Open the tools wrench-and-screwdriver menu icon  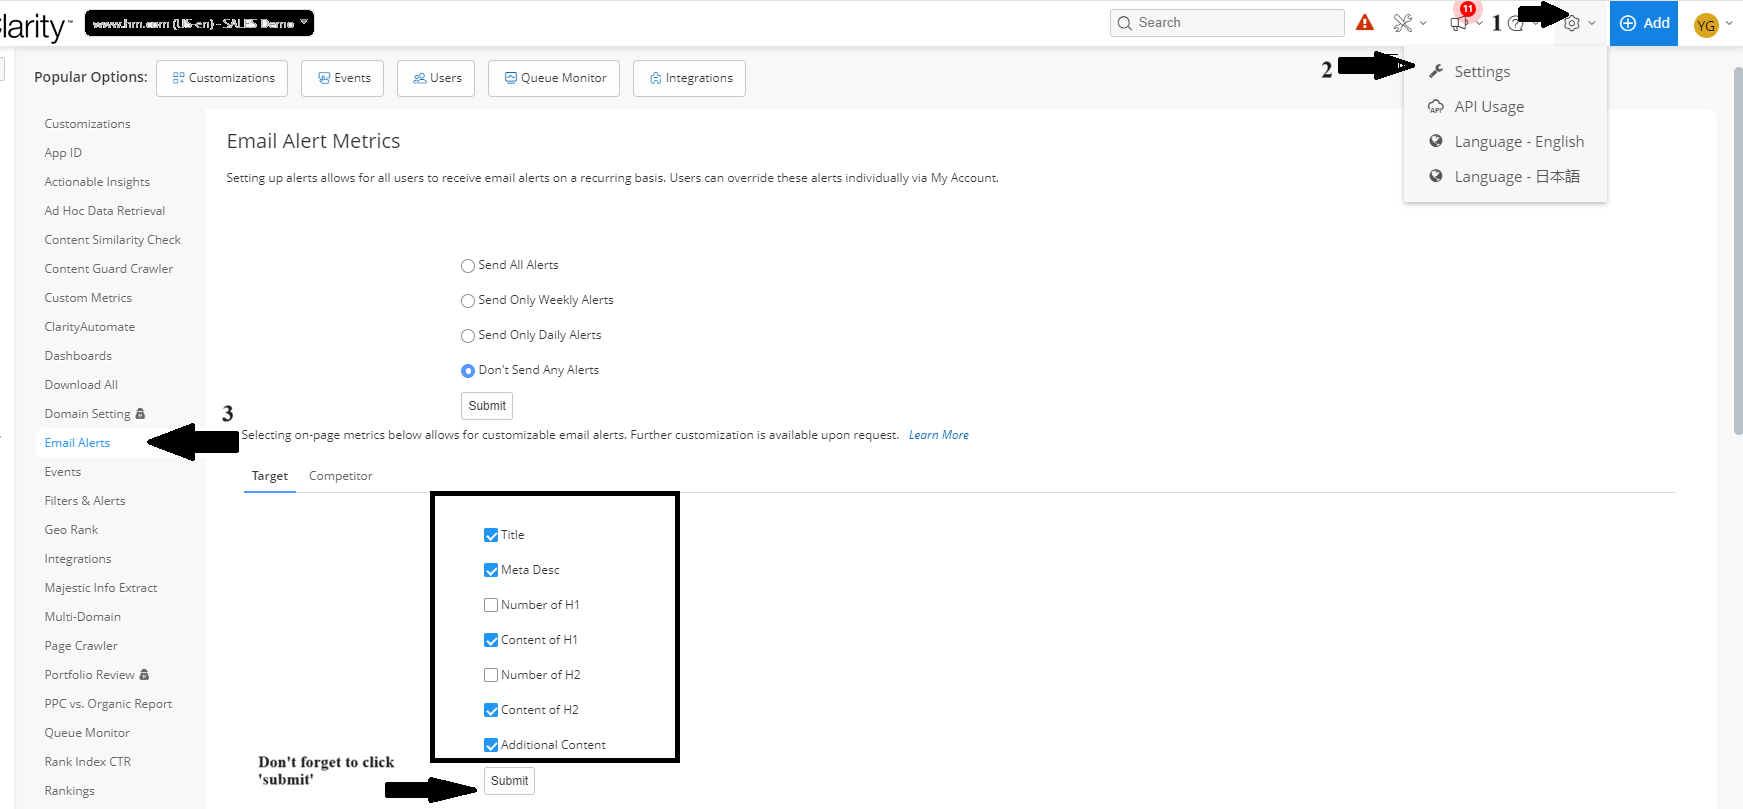(x=1403, y=23)
